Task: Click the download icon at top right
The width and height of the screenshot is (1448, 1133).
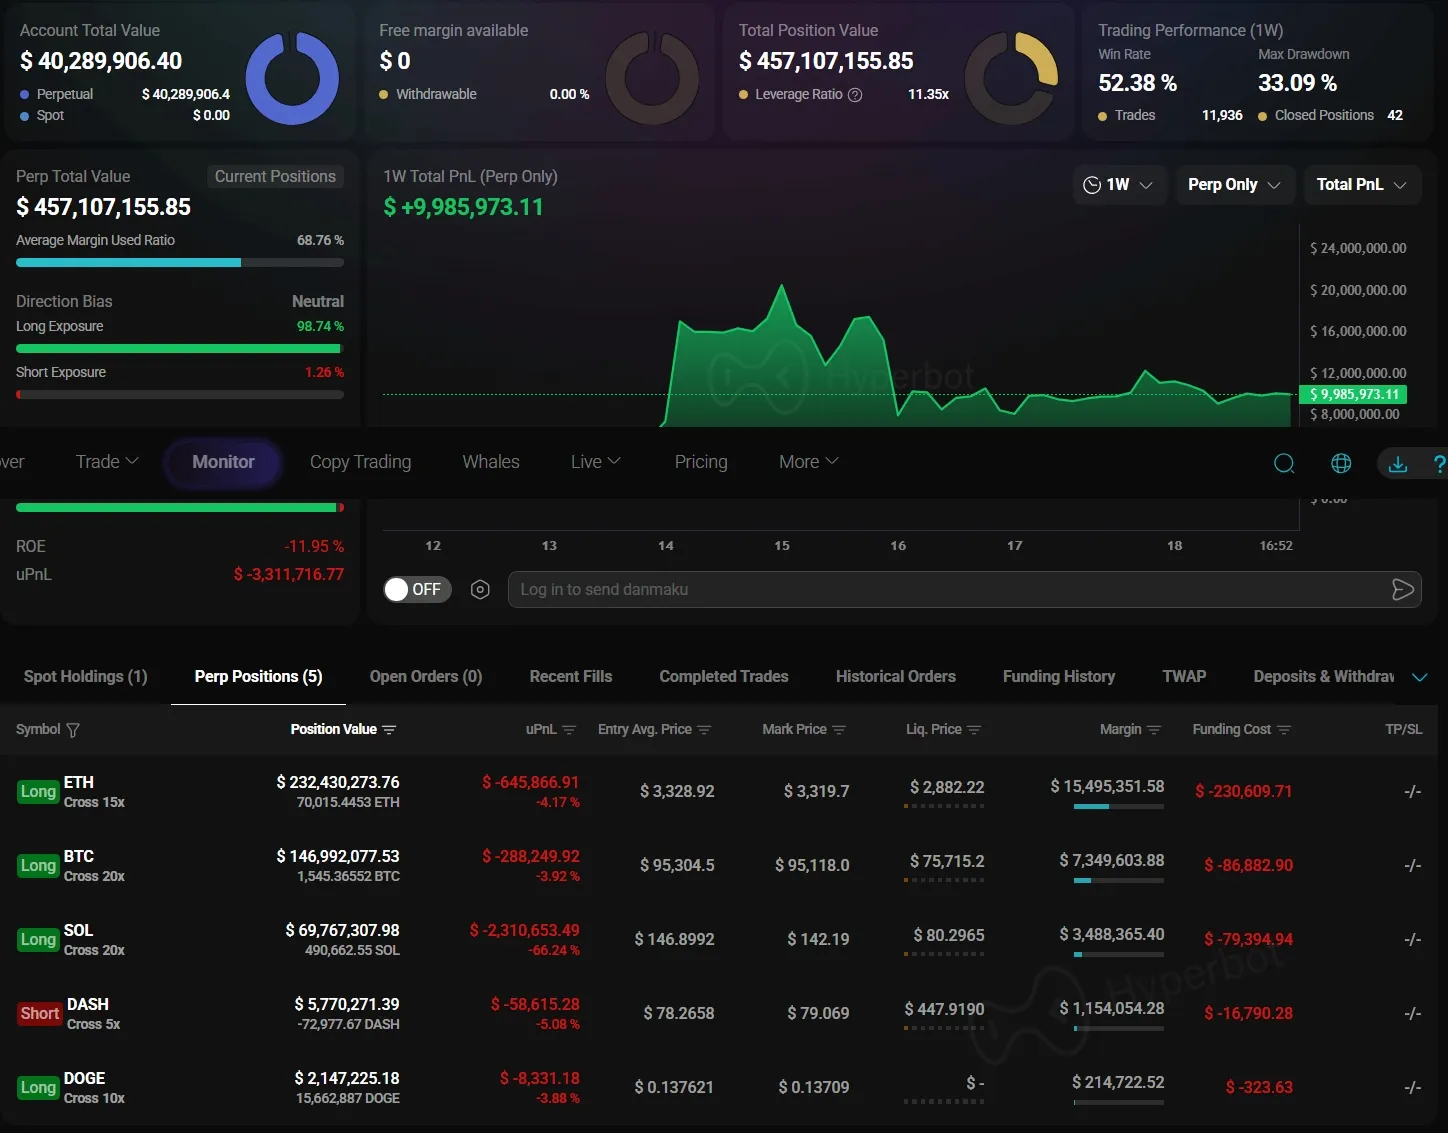Action: tap(1397, 463)
